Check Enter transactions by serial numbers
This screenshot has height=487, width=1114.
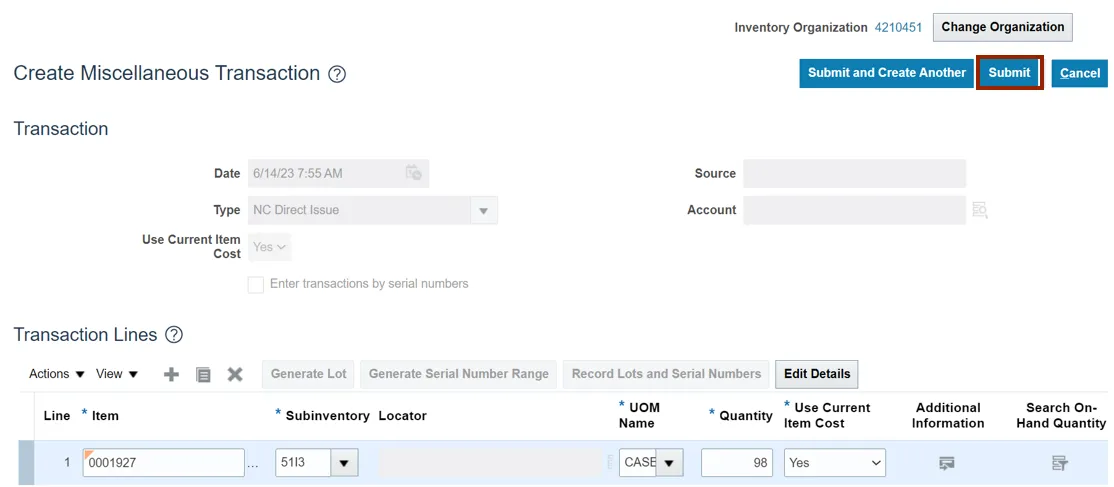point(256,284)
